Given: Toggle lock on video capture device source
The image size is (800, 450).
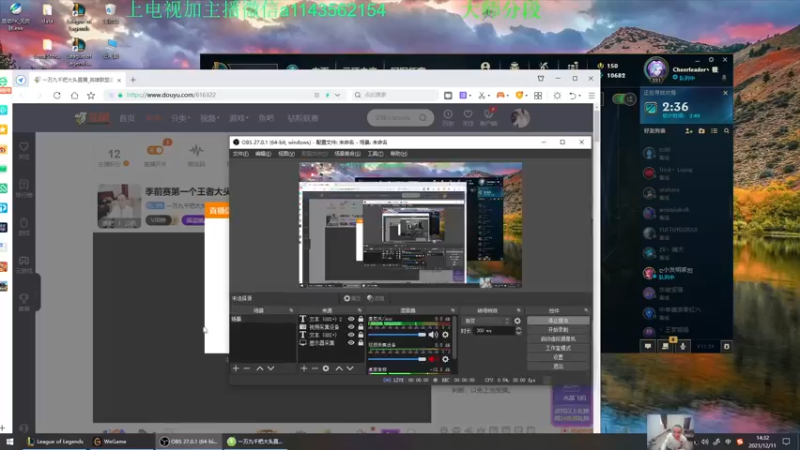Looking at the screenshot, I should coord(361,327).
